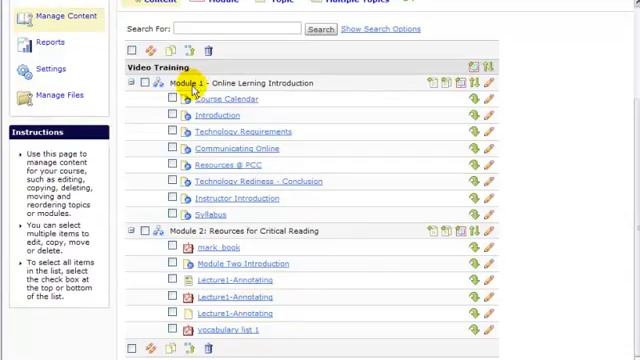
Task: Click the edit multiple pencils icon in bottom toolbar
Action: [151, 348]
